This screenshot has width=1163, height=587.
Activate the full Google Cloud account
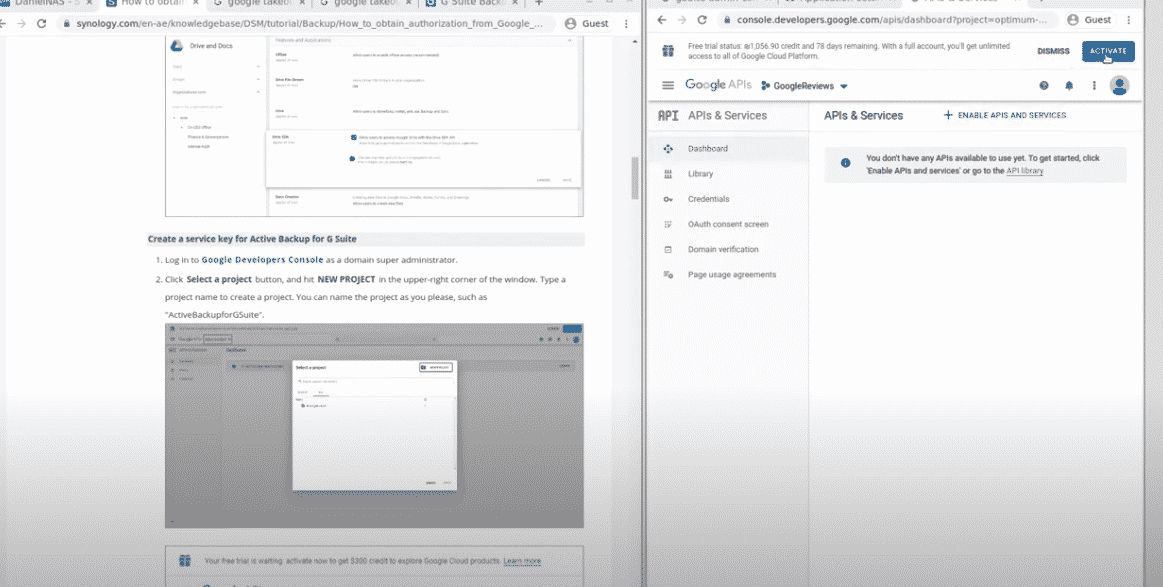pyautogui.click(x=1108, y=51)
